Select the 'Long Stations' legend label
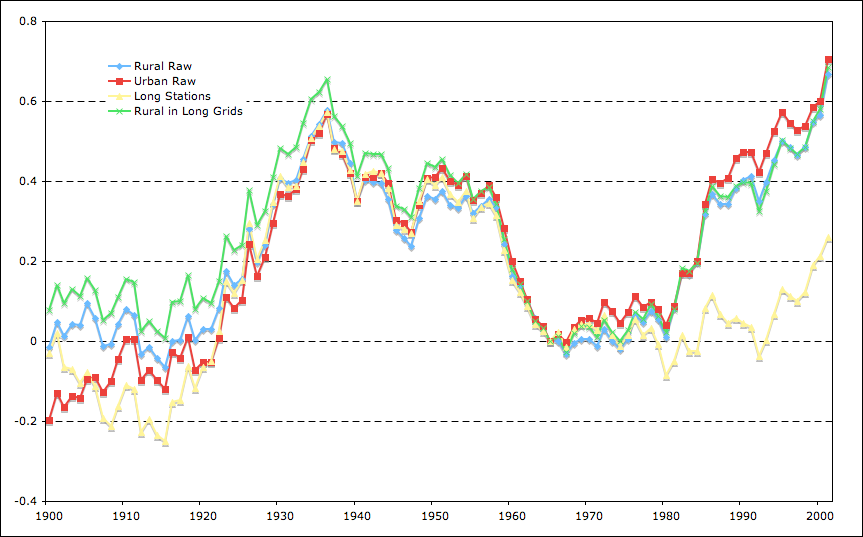Image resolution: width=863 pixels, height=537 pixels. tap(171, 96)
